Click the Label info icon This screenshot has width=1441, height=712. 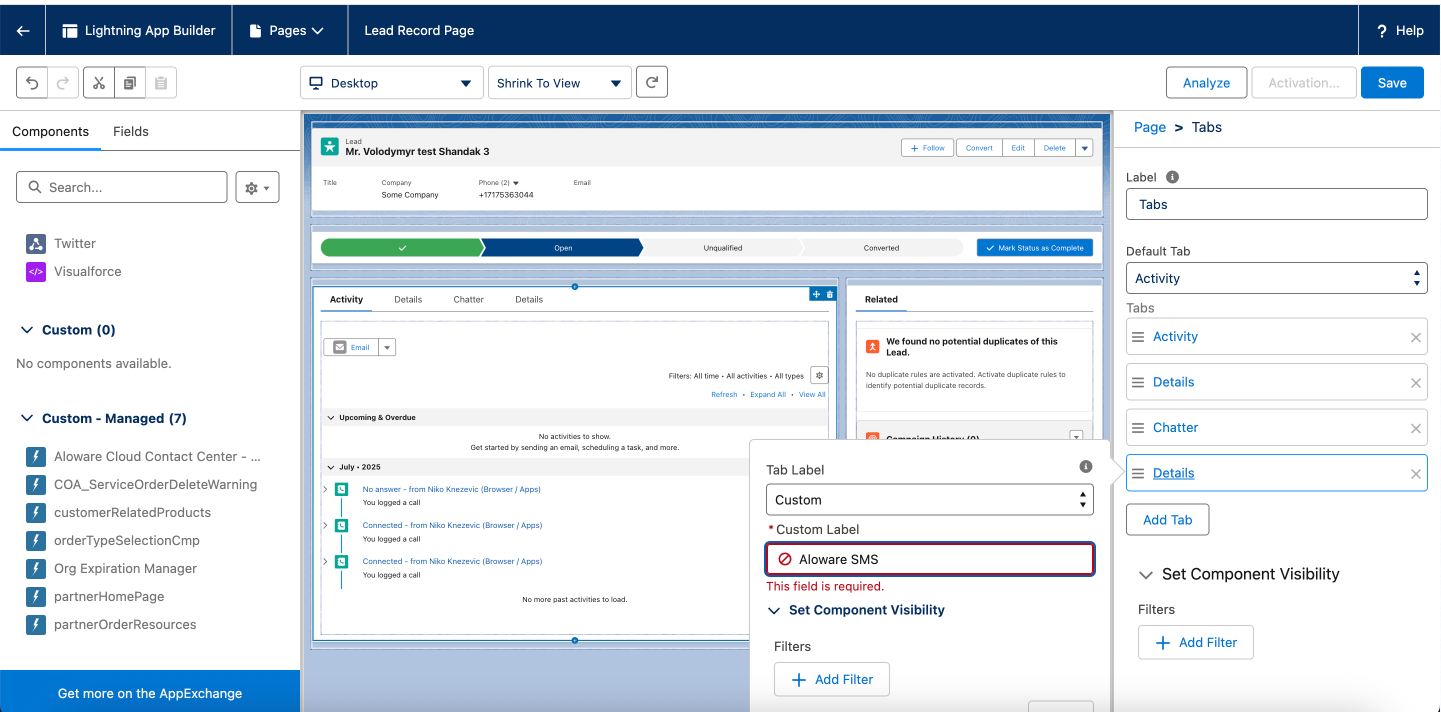[x=1172, y=177]
